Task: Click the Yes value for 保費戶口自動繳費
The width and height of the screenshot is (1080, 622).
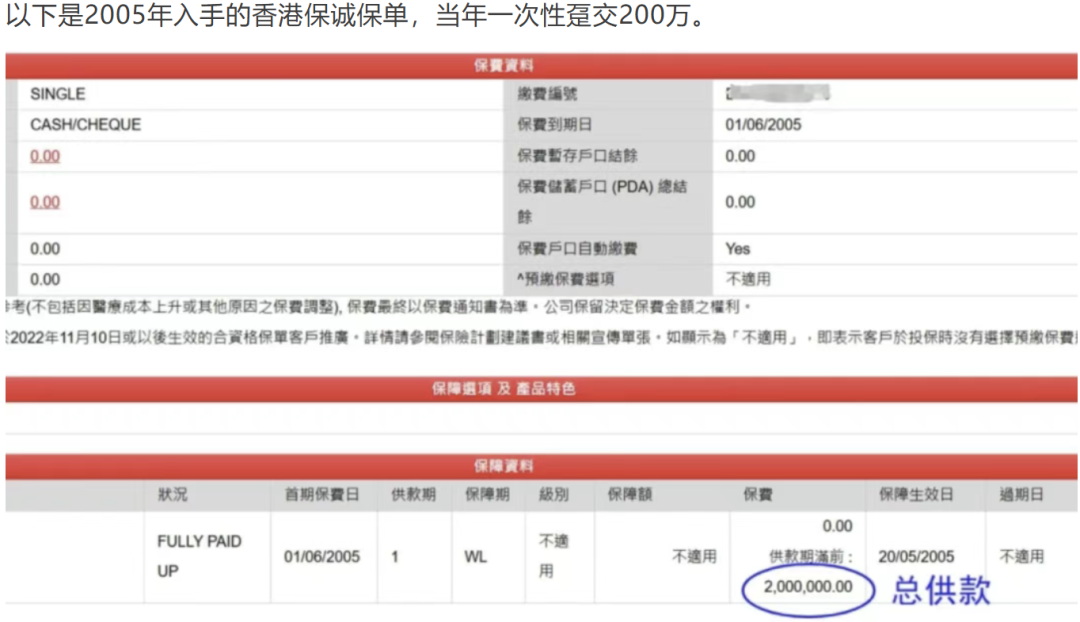Action: [x=738, y=248]
